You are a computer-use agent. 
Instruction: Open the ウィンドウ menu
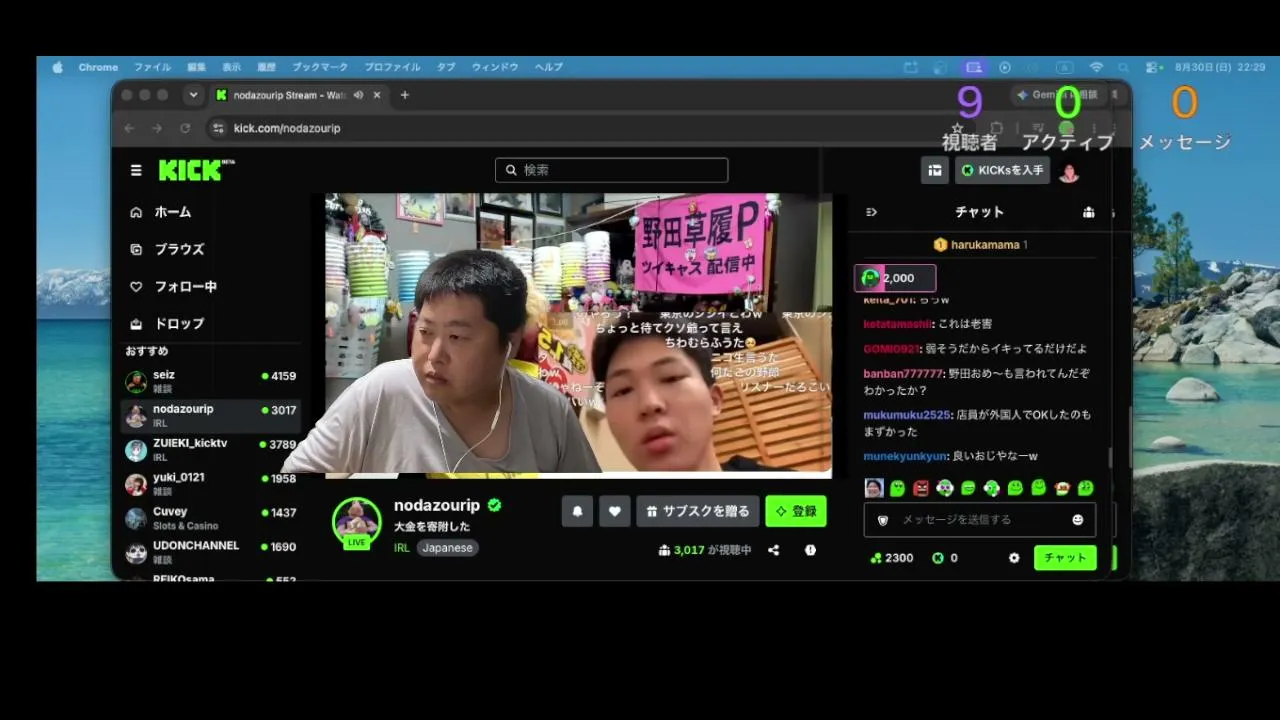[x=495, y=67]
